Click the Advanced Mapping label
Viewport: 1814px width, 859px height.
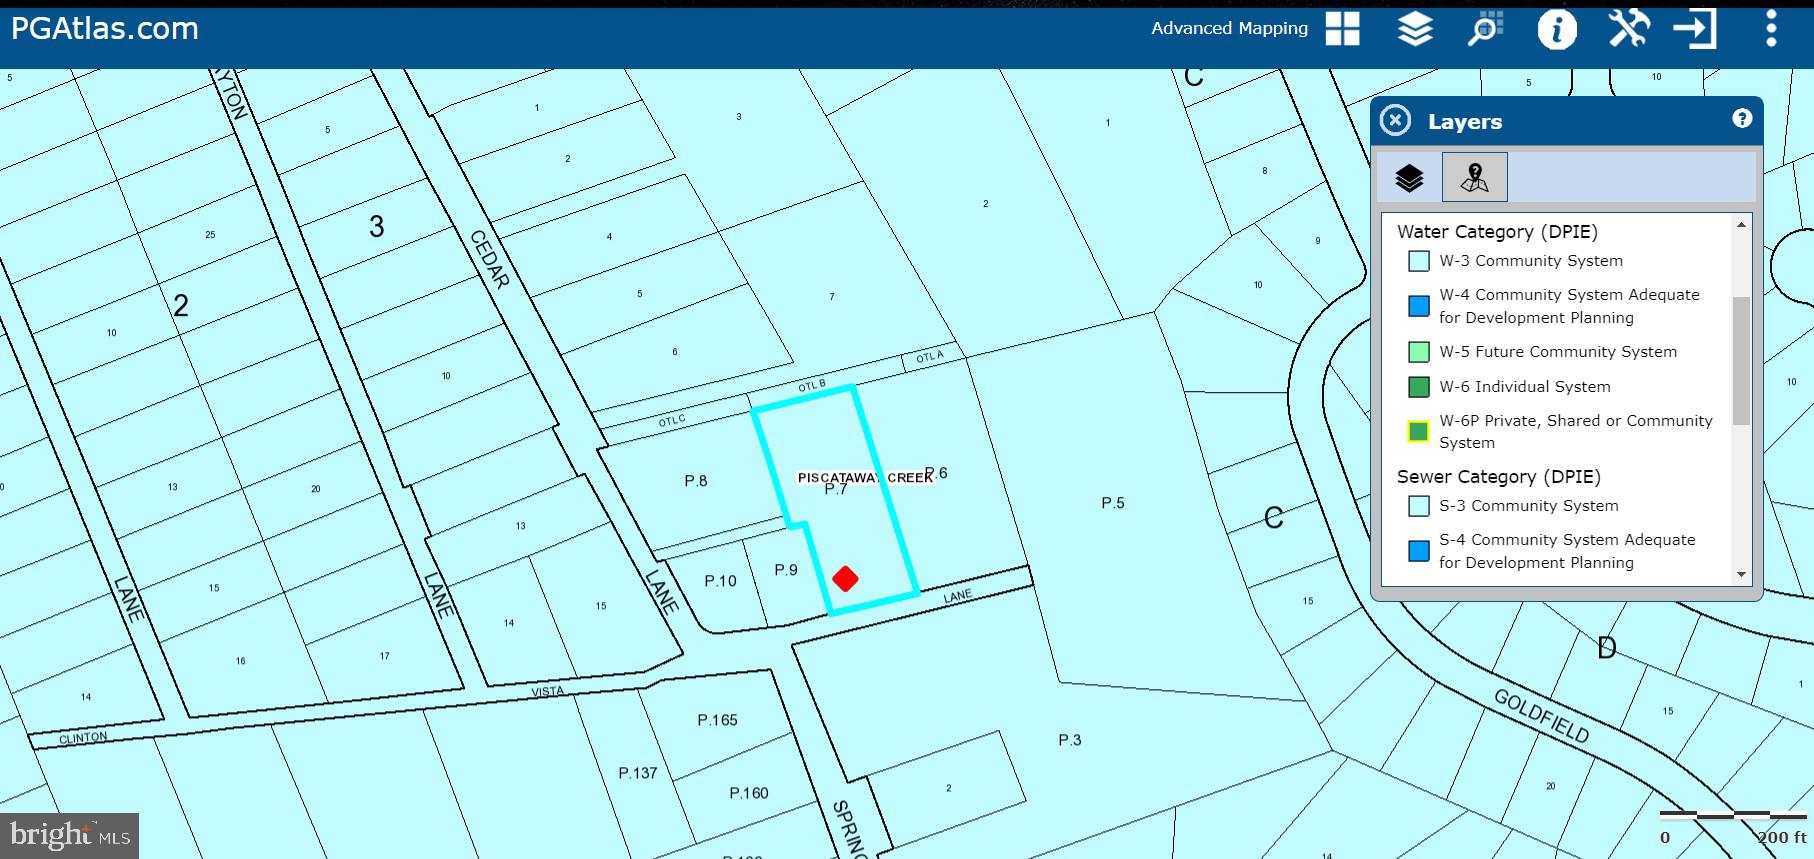click(1229, 28)
